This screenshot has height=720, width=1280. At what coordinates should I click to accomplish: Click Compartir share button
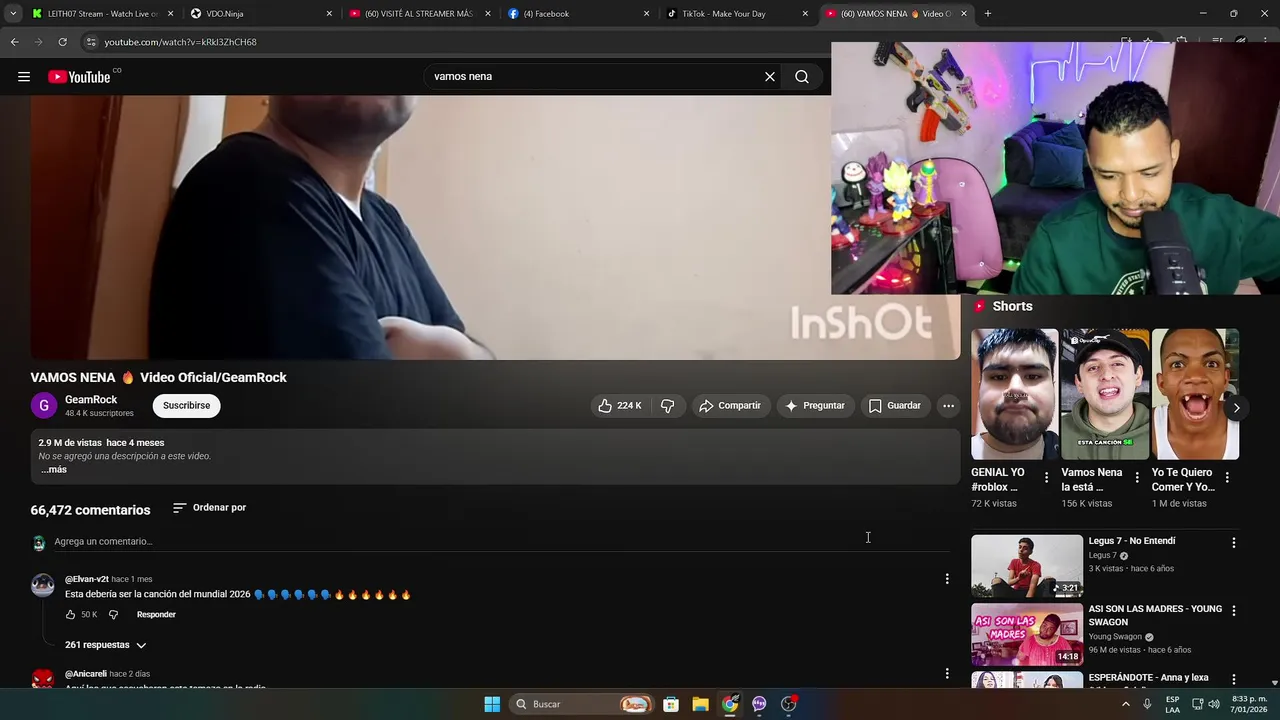tap(731, 405)
